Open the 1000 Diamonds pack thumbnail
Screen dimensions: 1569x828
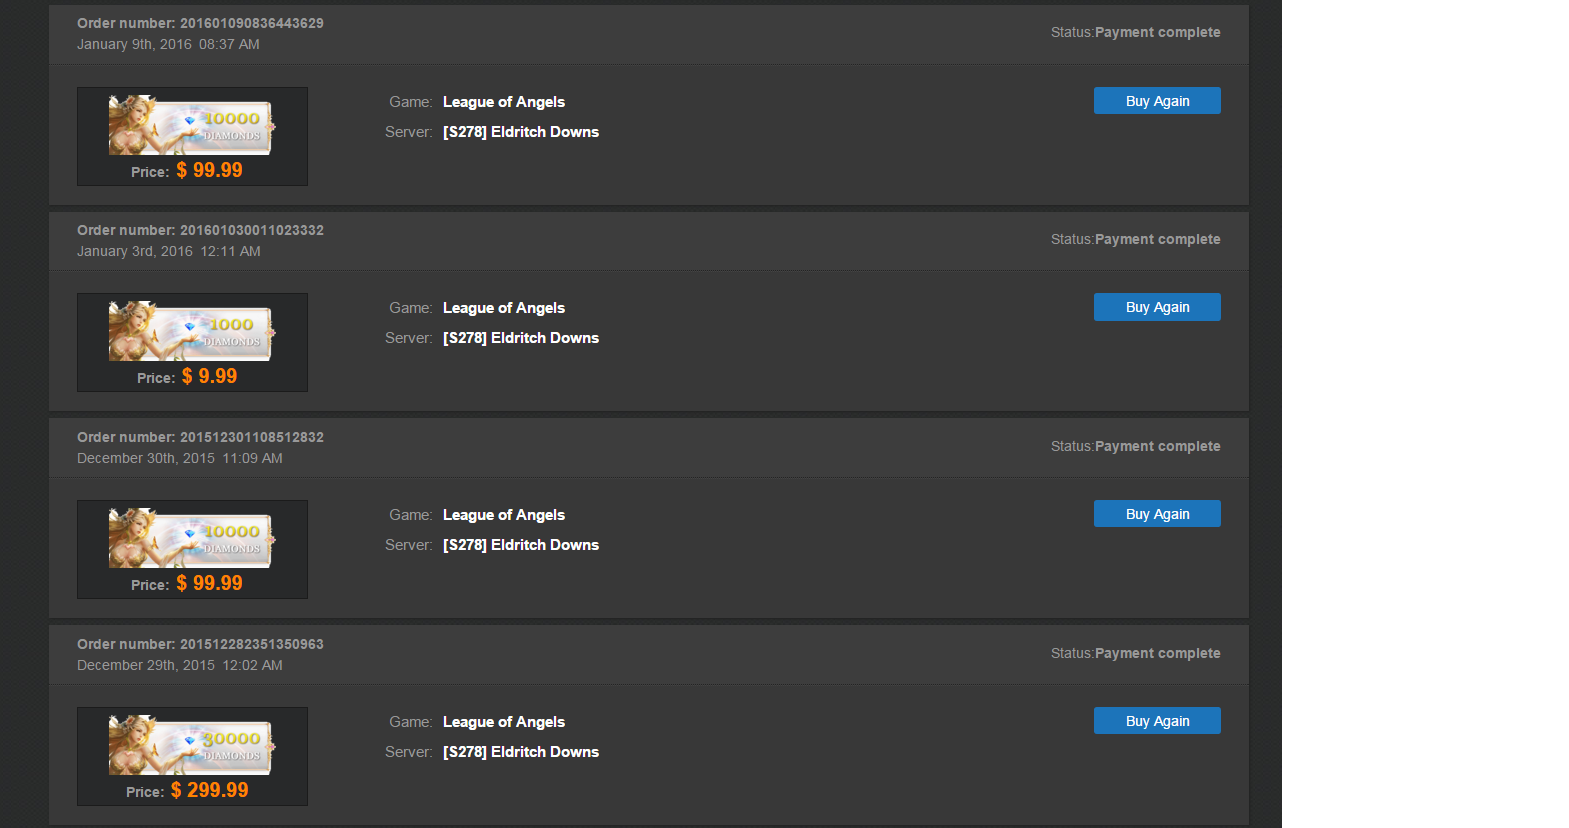190,331
